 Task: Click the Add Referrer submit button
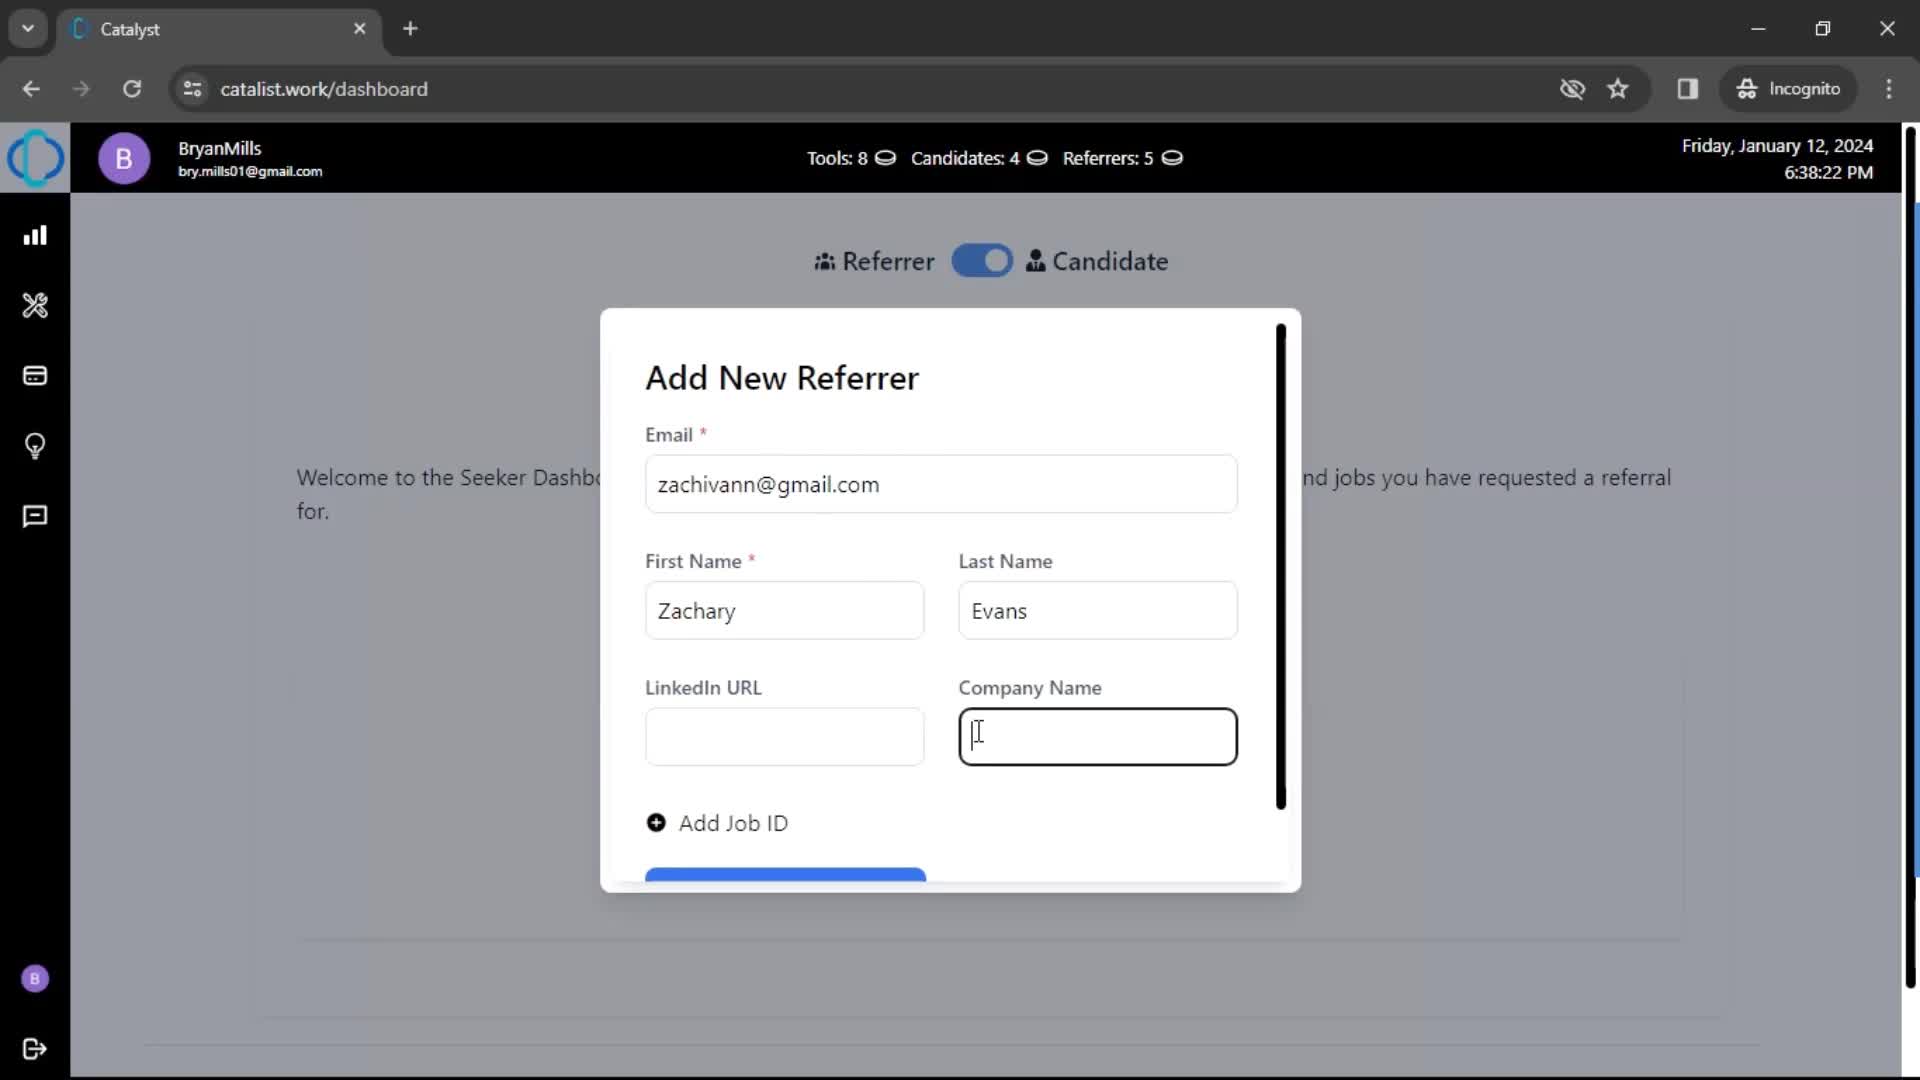click(786, 874)
